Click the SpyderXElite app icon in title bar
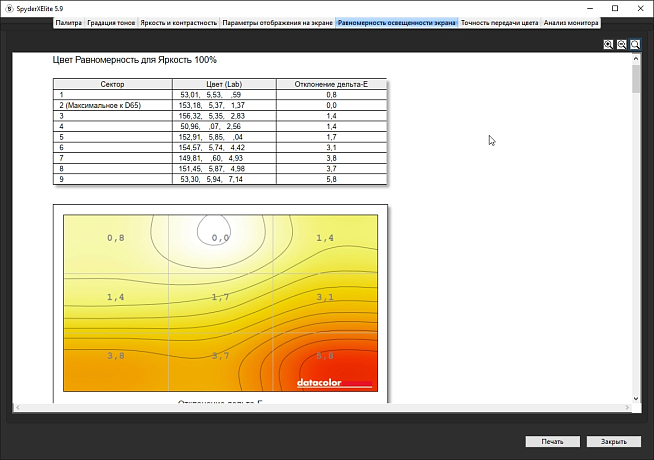 coord(8,7)
